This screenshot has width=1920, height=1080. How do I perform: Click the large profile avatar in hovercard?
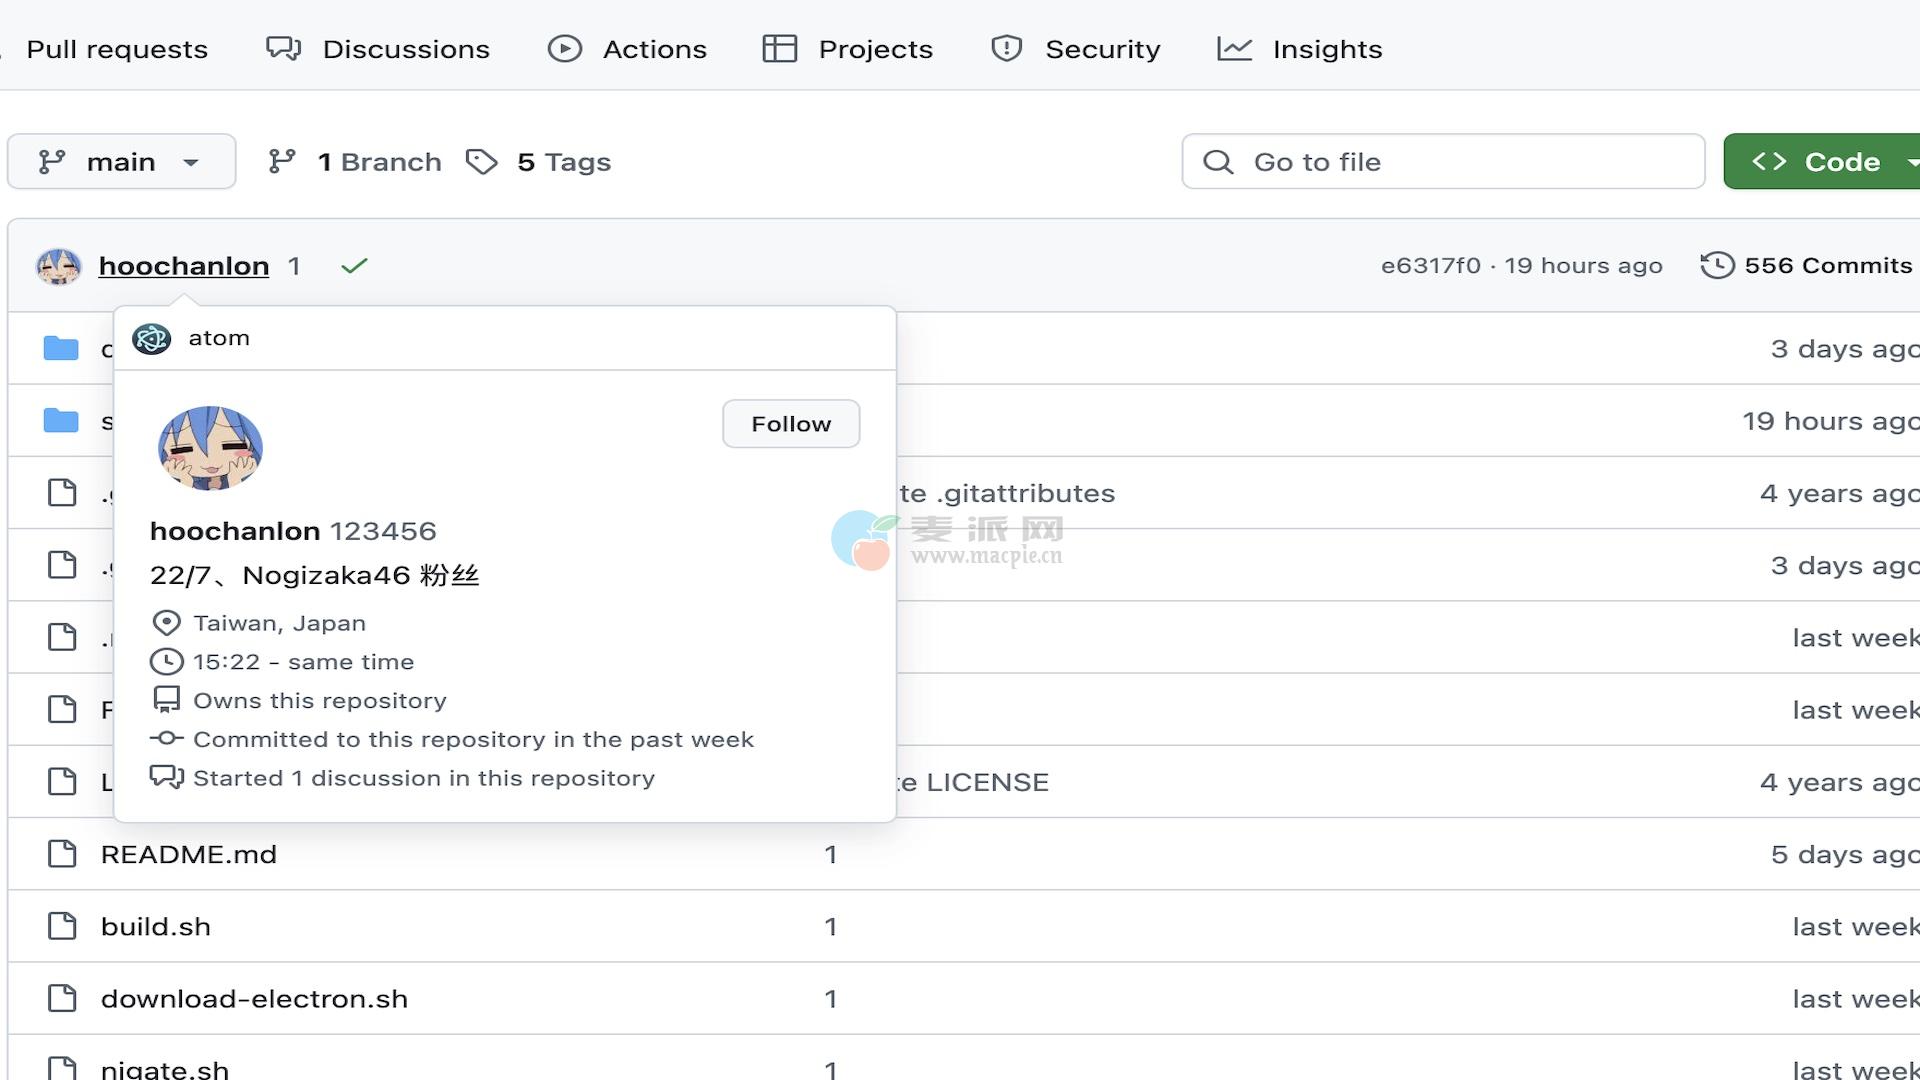coord(210,448)
